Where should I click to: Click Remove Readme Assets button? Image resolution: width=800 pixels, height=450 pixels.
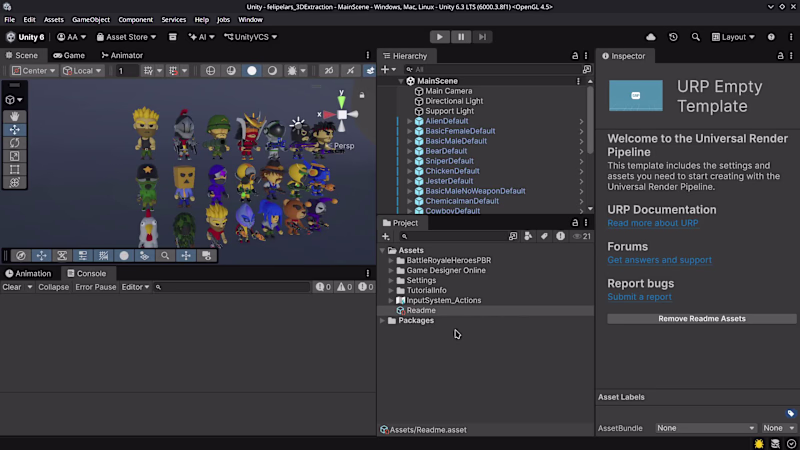[702, 318]
